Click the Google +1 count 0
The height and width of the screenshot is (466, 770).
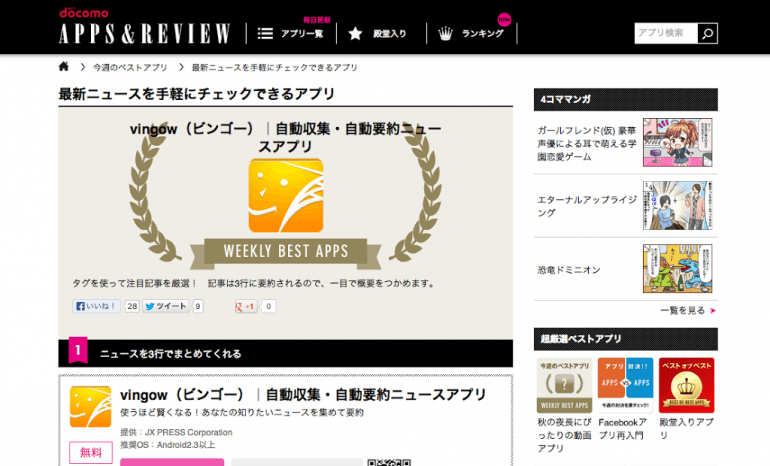268,306
